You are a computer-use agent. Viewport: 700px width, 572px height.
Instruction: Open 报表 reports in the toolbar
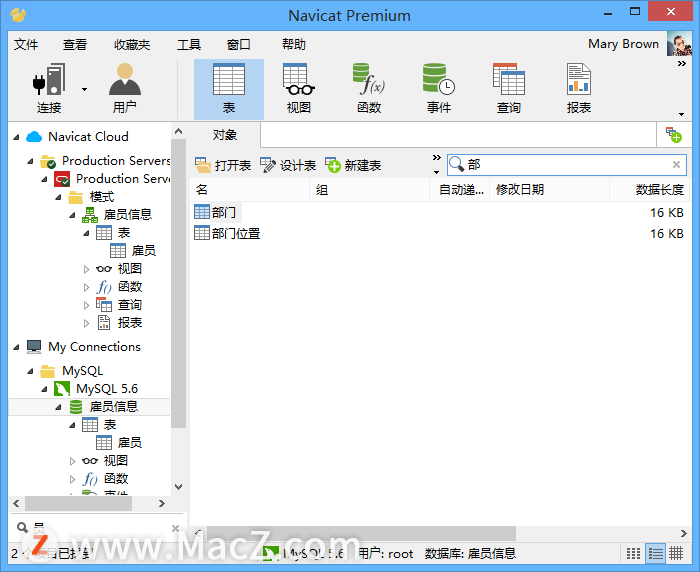(x=579, y=88)
